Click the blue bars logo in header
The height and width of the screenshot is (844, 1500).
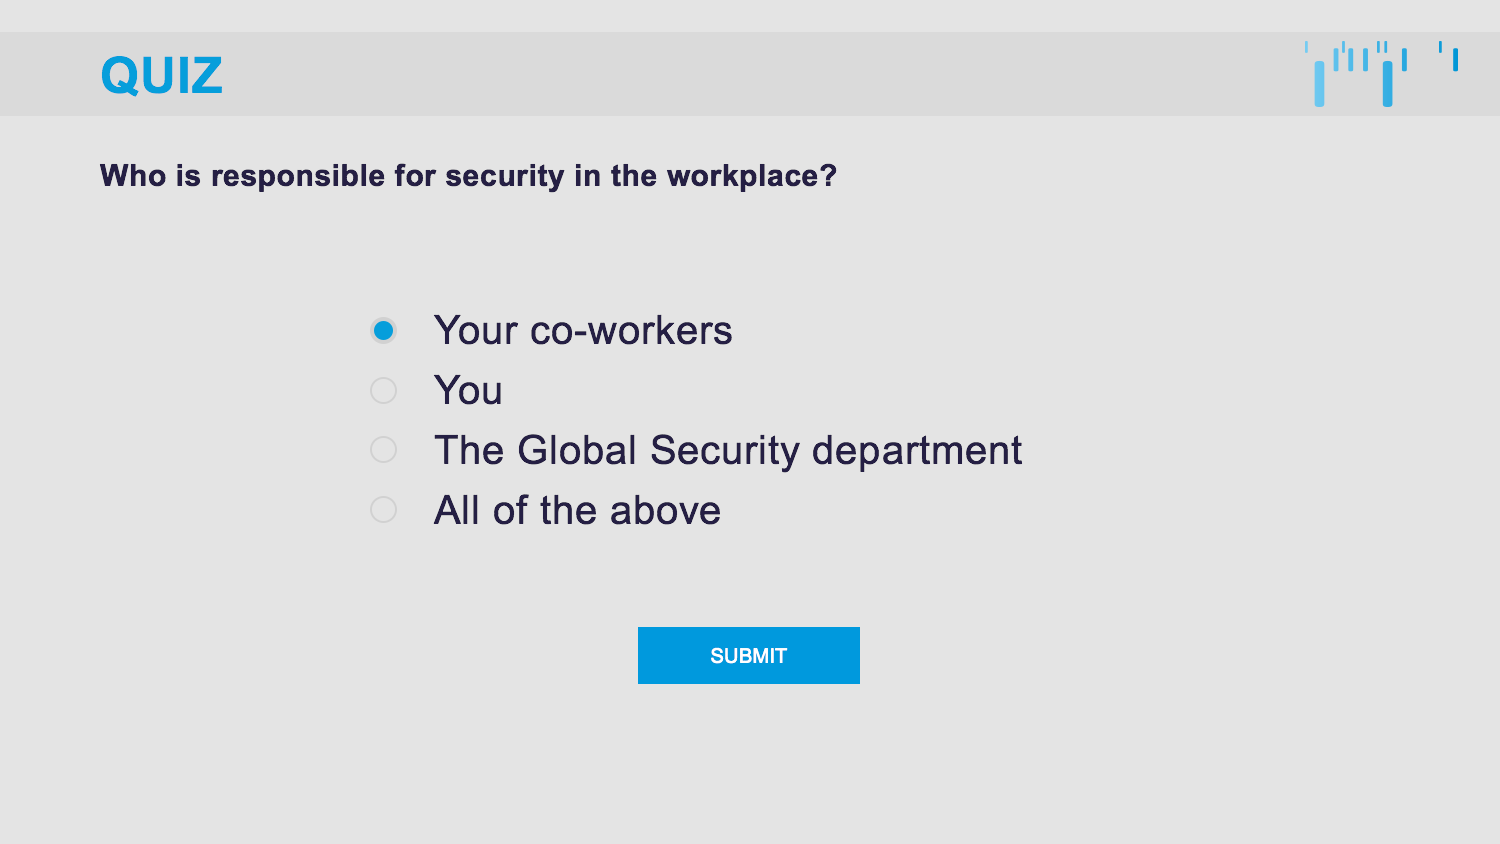coord(1380,73)
